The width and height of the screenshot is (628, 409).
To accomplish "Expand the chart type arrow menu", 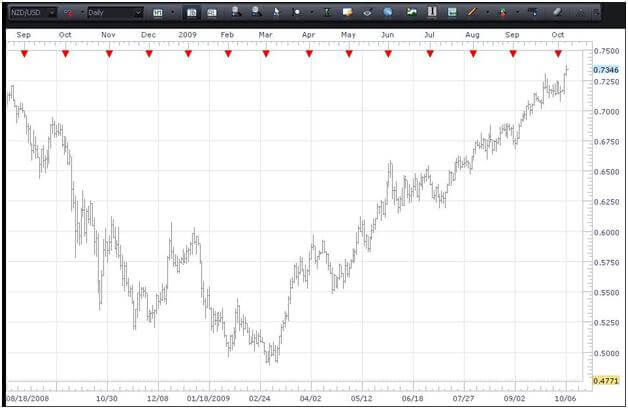I will (x=171, y=12).
